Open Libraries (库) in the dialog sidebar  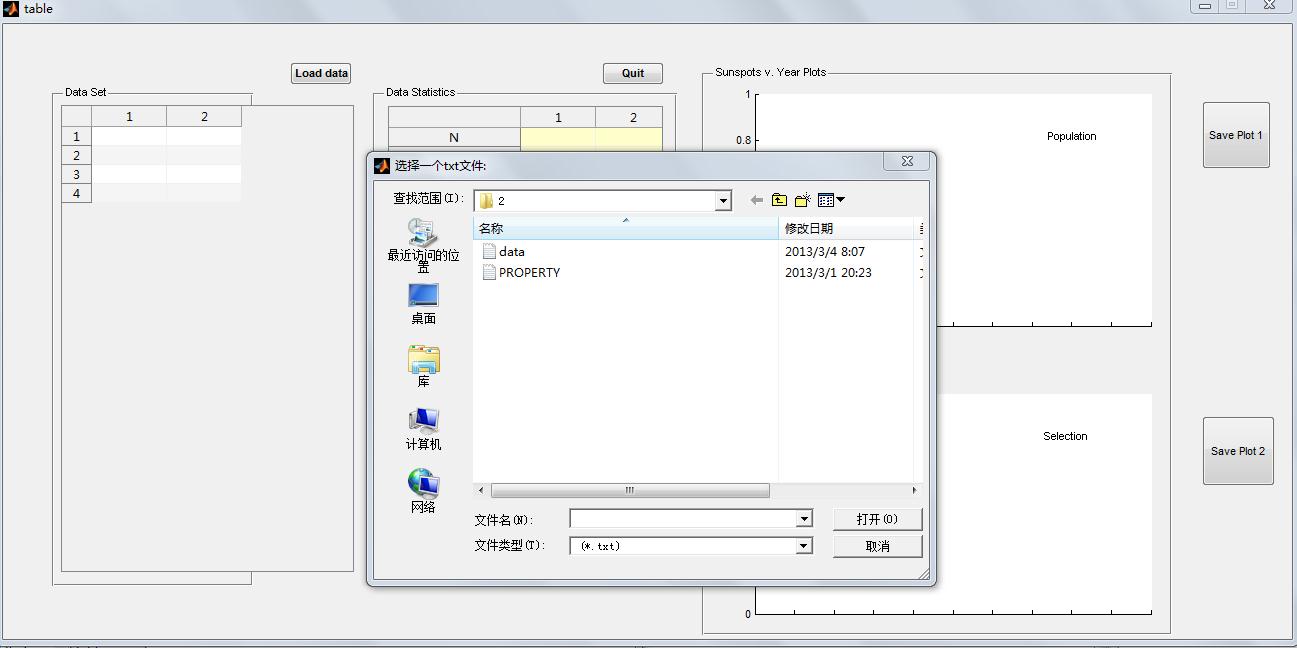[x=423, y=367]
